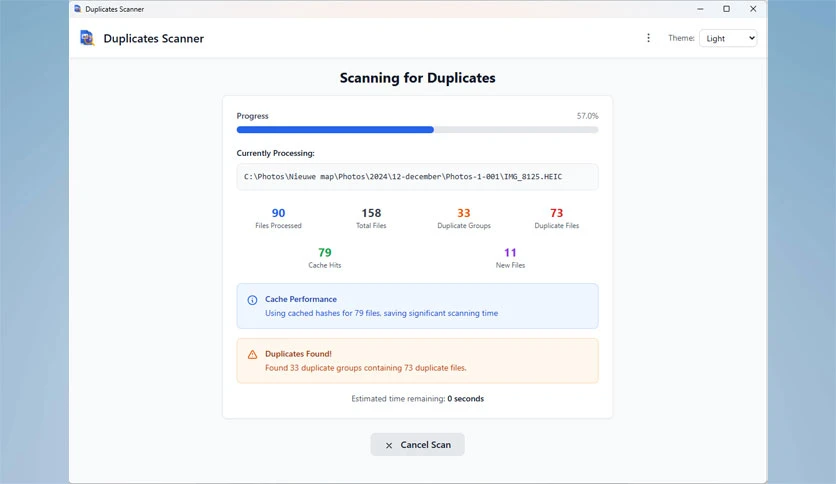Viewport: 836px width, 484px height.
Task: Click the Cache Performance heading
Action: pos(301,299)
